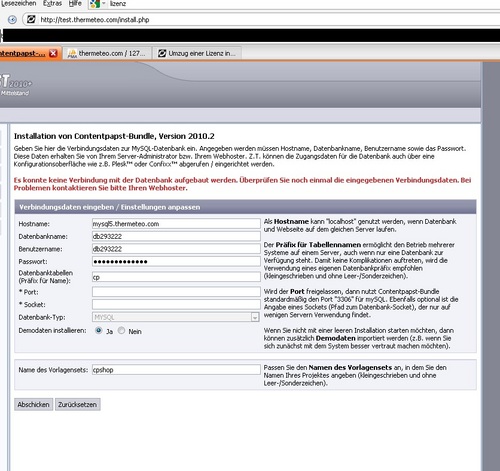Switch to the thermeteo.com / 127 tab
The height and width of the screenshot is (471, 500).
pyautogui.click(x=107, y=53)
